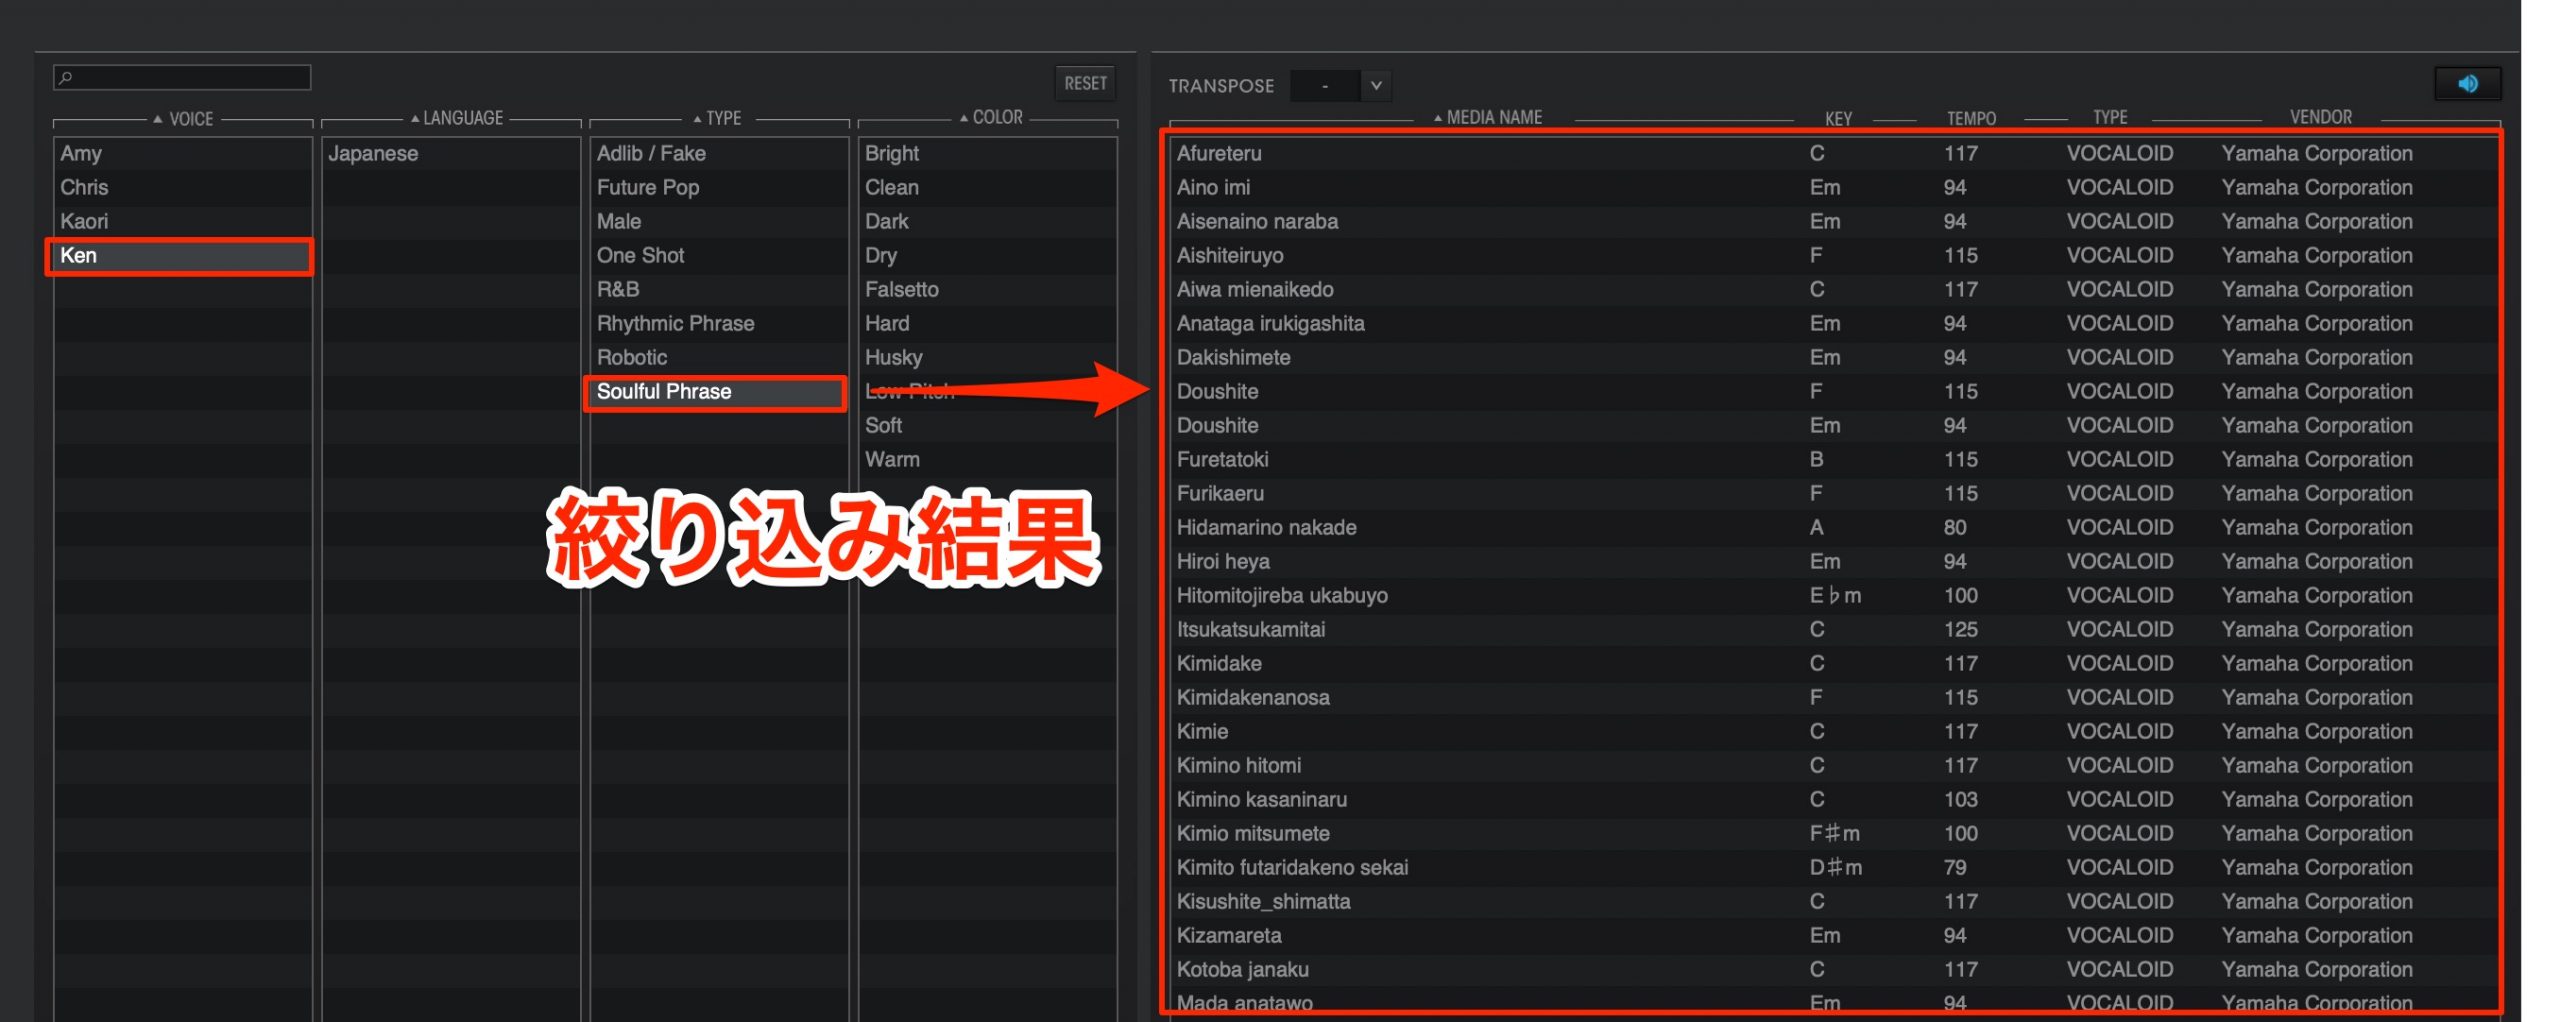Viewport: 2560px width, 1022px height.
Task: Choose the Adlib / Fake type
Action: point(719,153)
